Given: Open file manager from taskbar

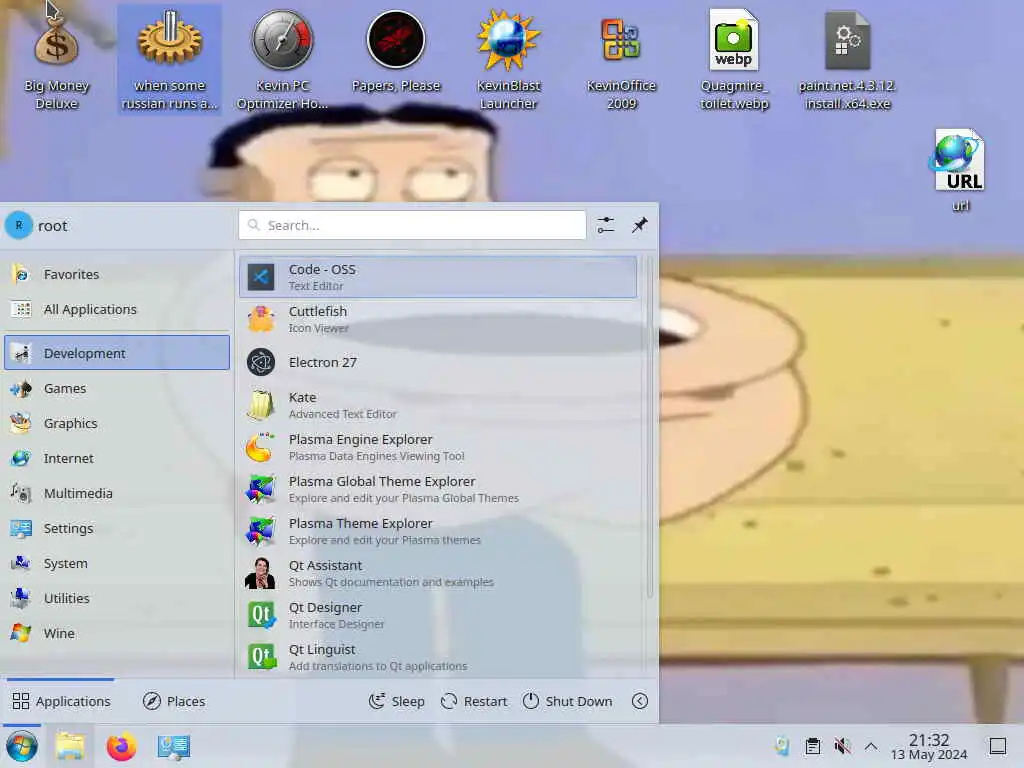Looking at the screenshot, I should tap(70, 746).
